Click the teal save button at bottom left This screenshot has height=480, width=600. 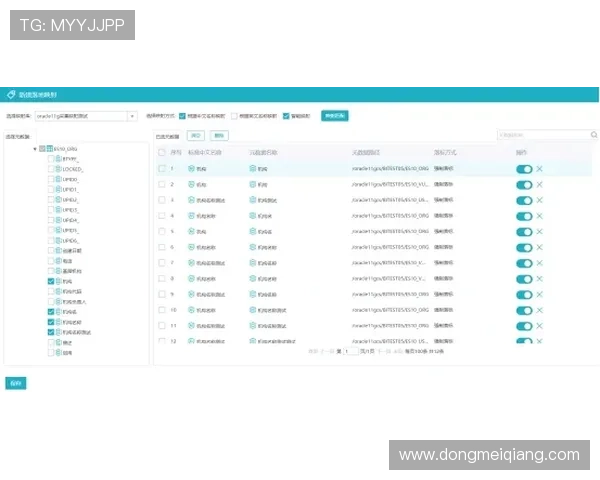coord(15,383)
